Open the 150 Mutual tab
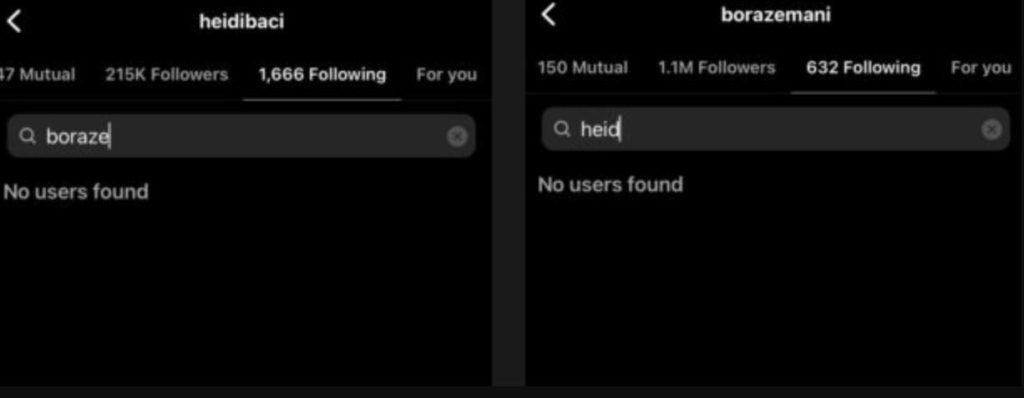 click(583, 67)
